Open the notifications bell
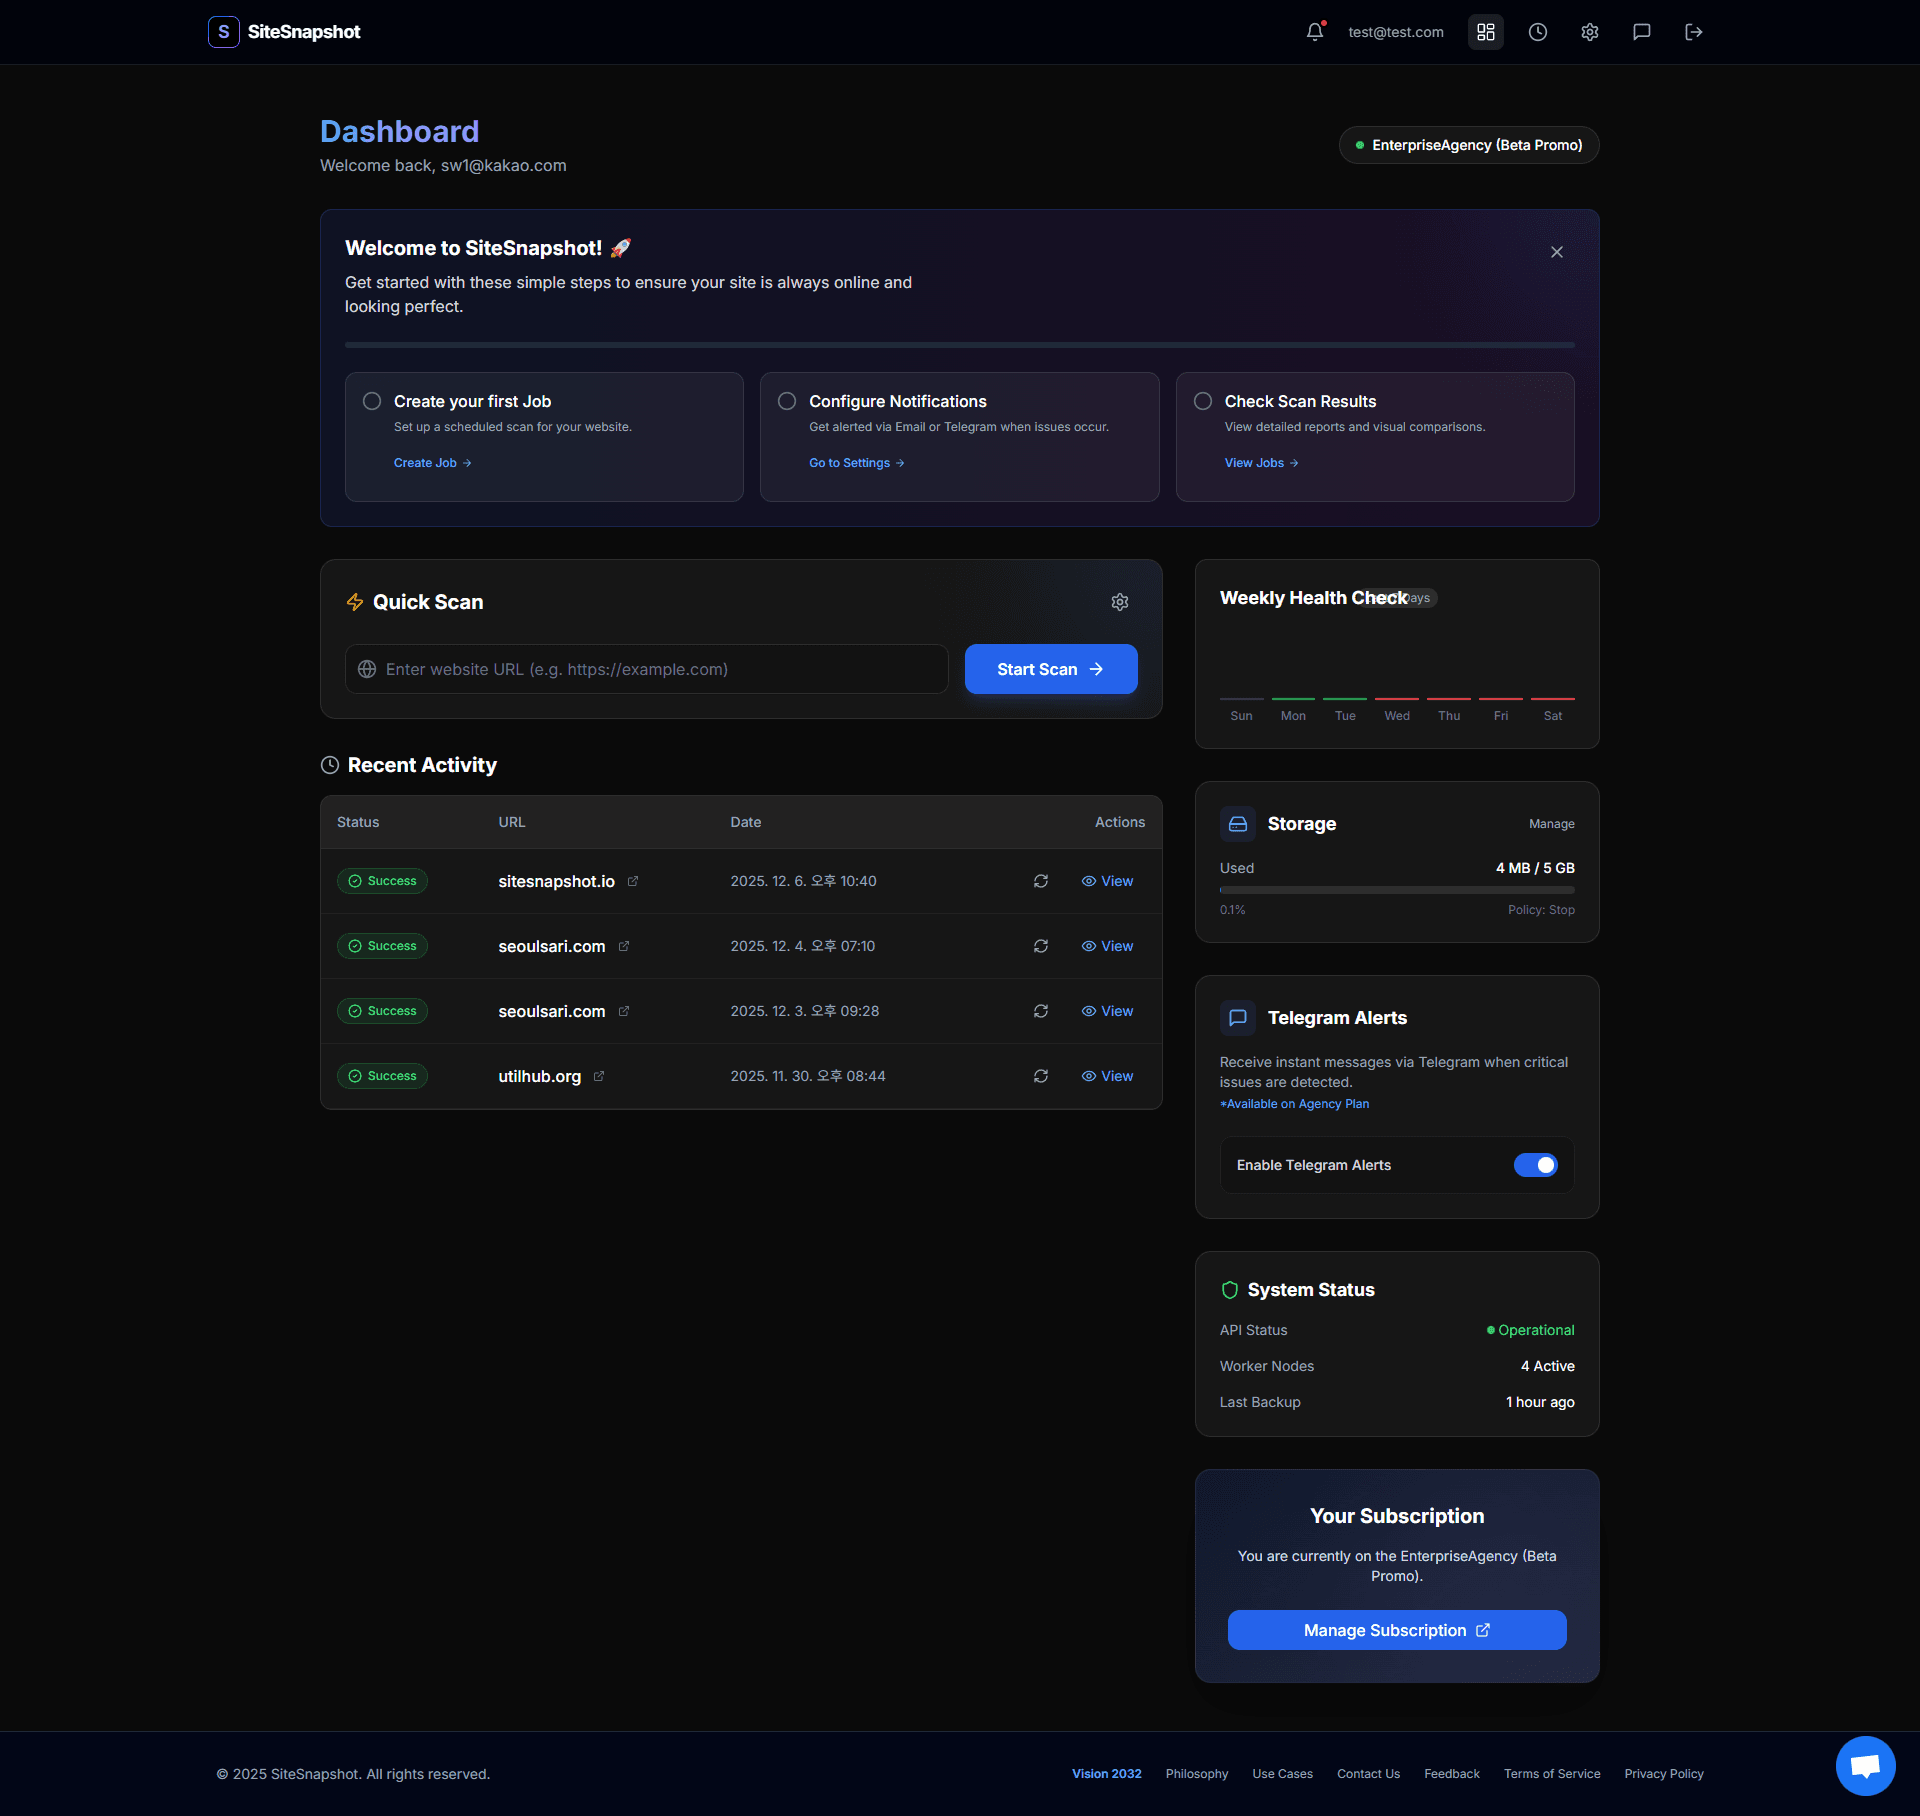 (1314, 31)
